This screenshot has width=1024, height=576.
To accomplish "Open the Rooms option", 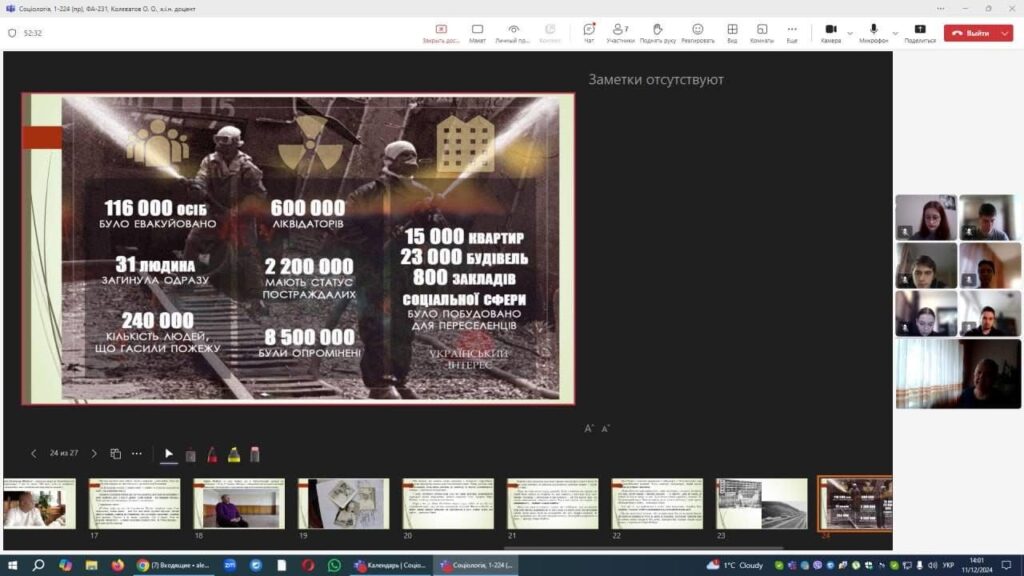I will [762, 33].
